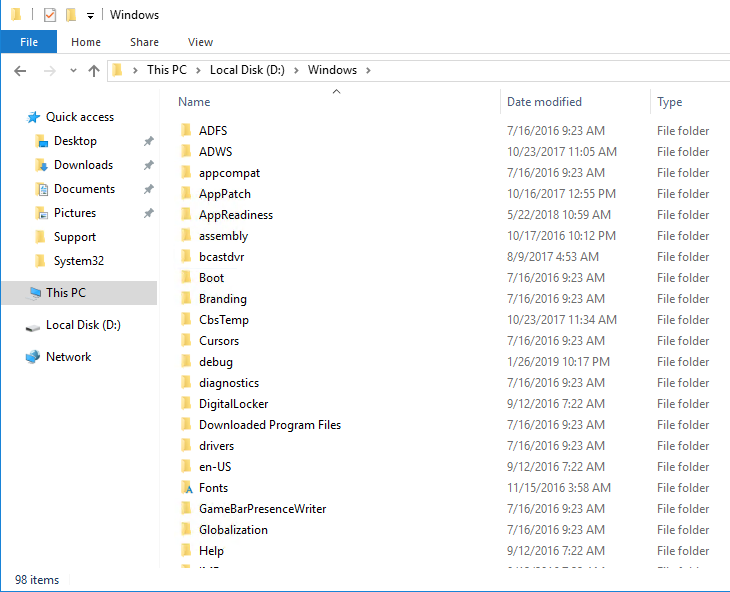Select This PC in navigation pane

click(x=79, y=293)
